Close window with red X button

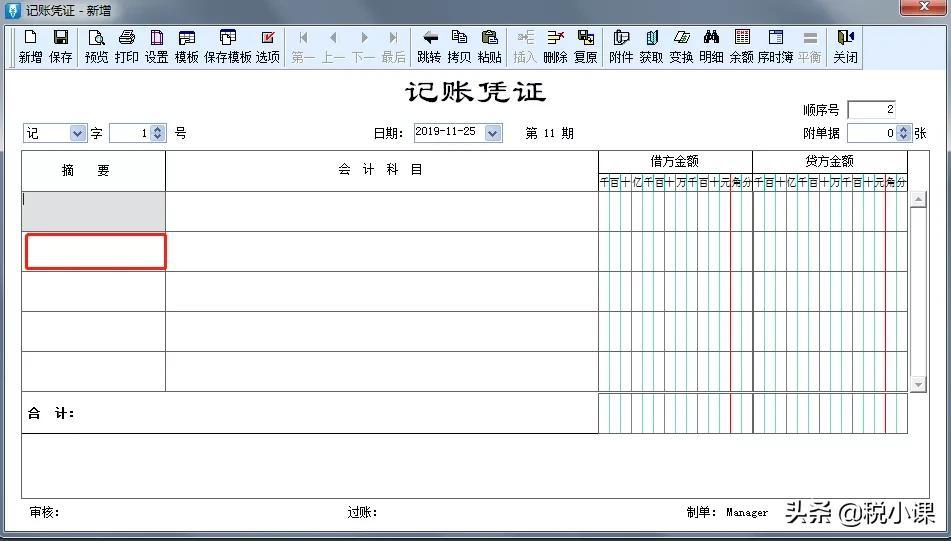point(924,7)
